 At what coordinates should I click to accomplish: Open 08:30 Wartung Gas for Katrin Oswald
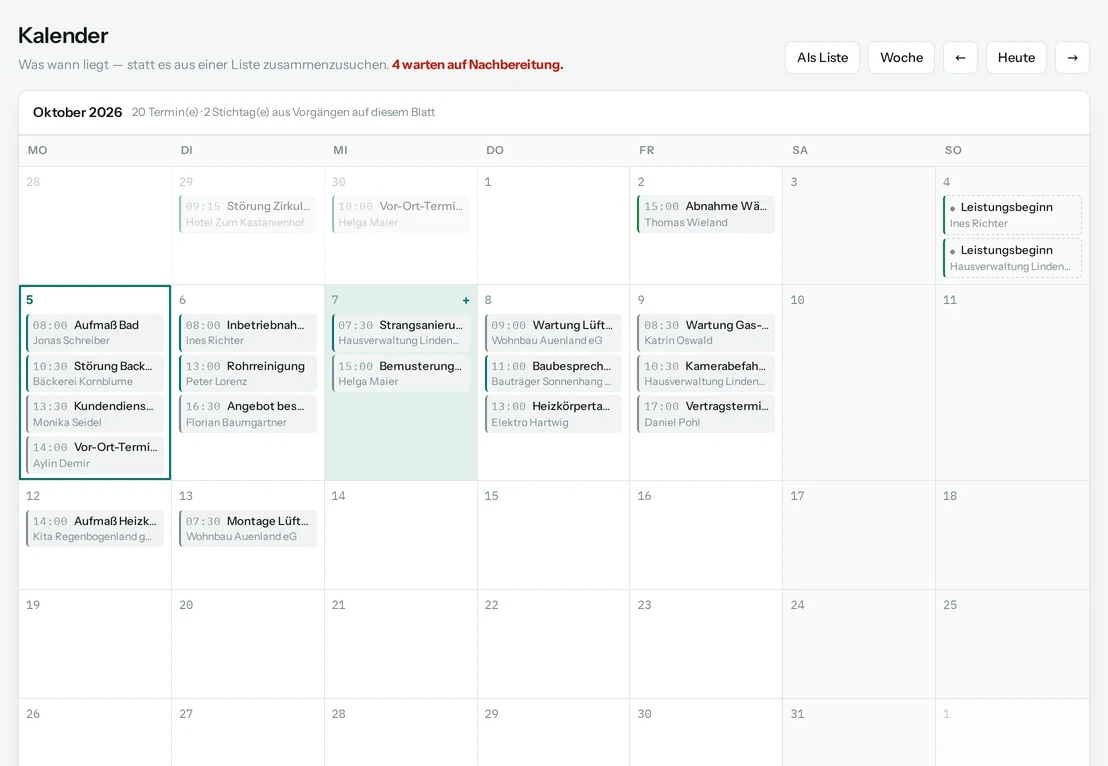[706, 332]
